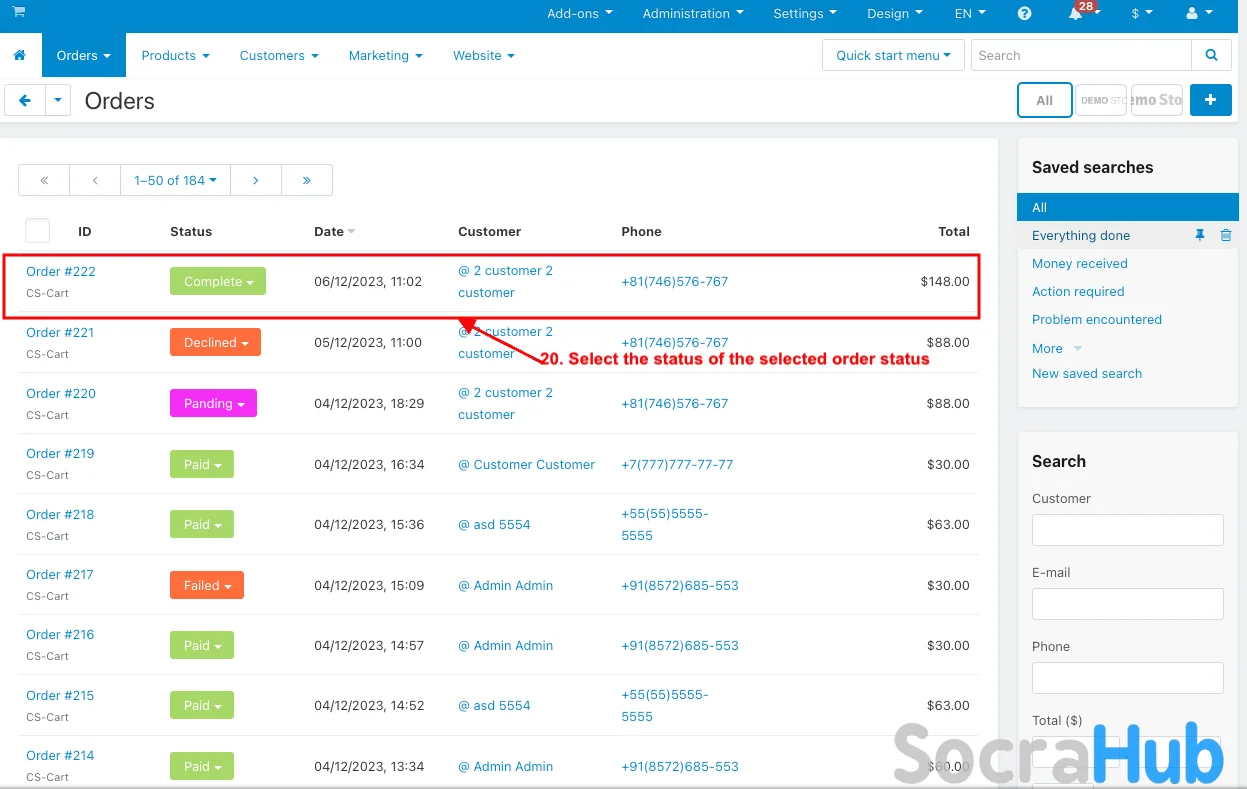Open the Administration menu
This screenshot has width=1247, height=789.
[692, 14]
